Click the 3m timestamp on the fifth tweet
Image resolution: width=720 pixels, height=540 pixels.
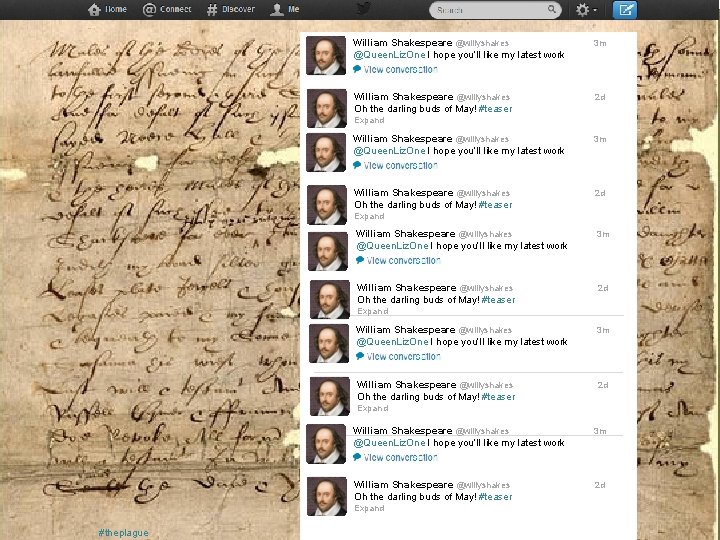603,234
